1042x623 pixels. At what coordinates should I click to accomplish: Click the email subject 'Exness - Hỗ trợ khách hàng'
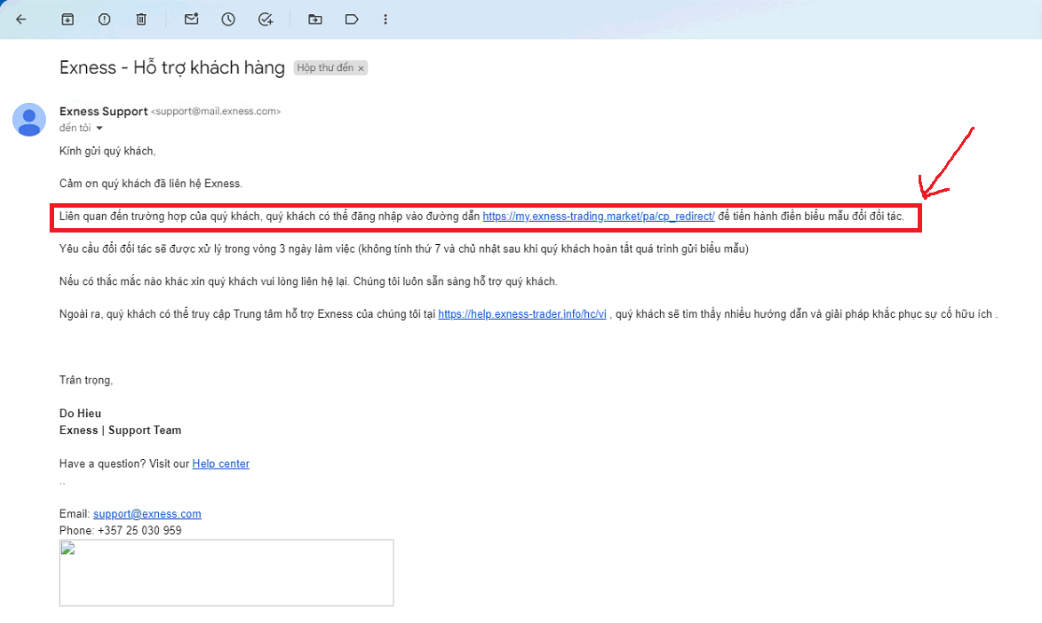[172, 68]
